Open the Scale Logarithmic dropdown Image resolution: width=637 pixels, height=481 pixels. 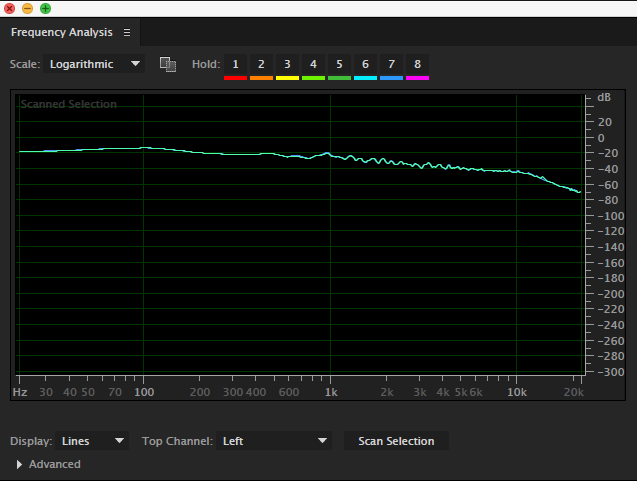point(94,64)
